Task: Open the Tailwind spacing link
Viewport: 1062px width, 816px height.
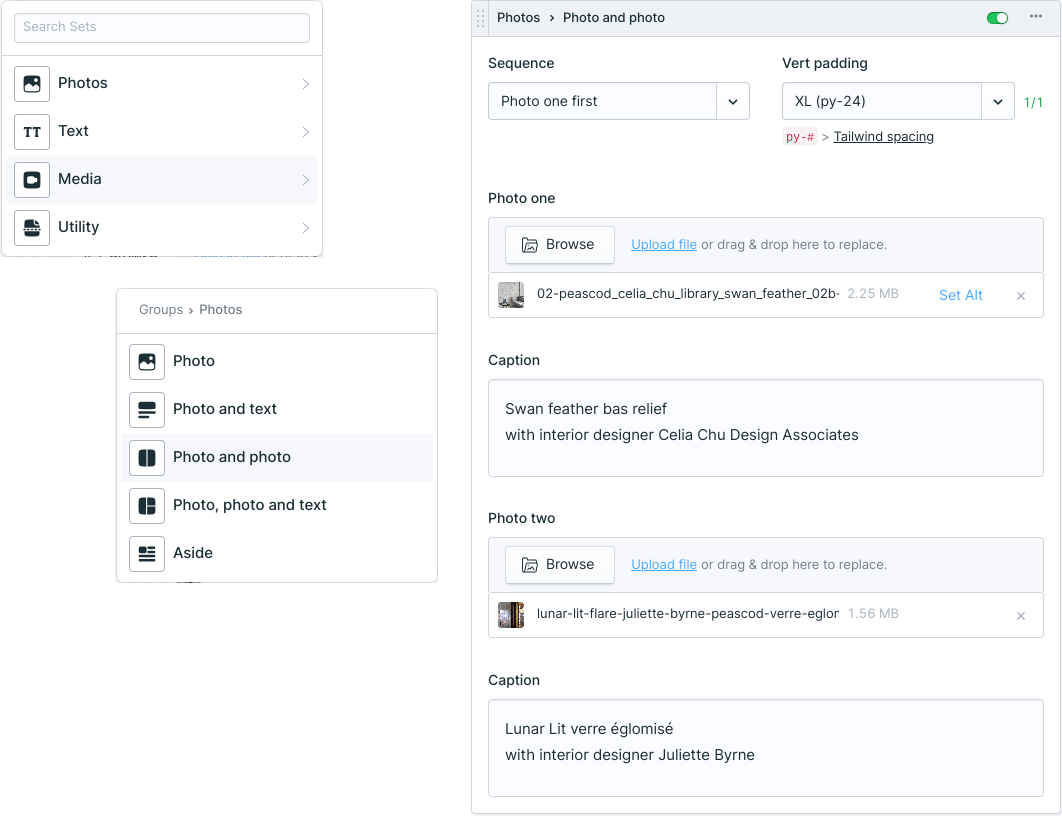Action: (883, 137)
